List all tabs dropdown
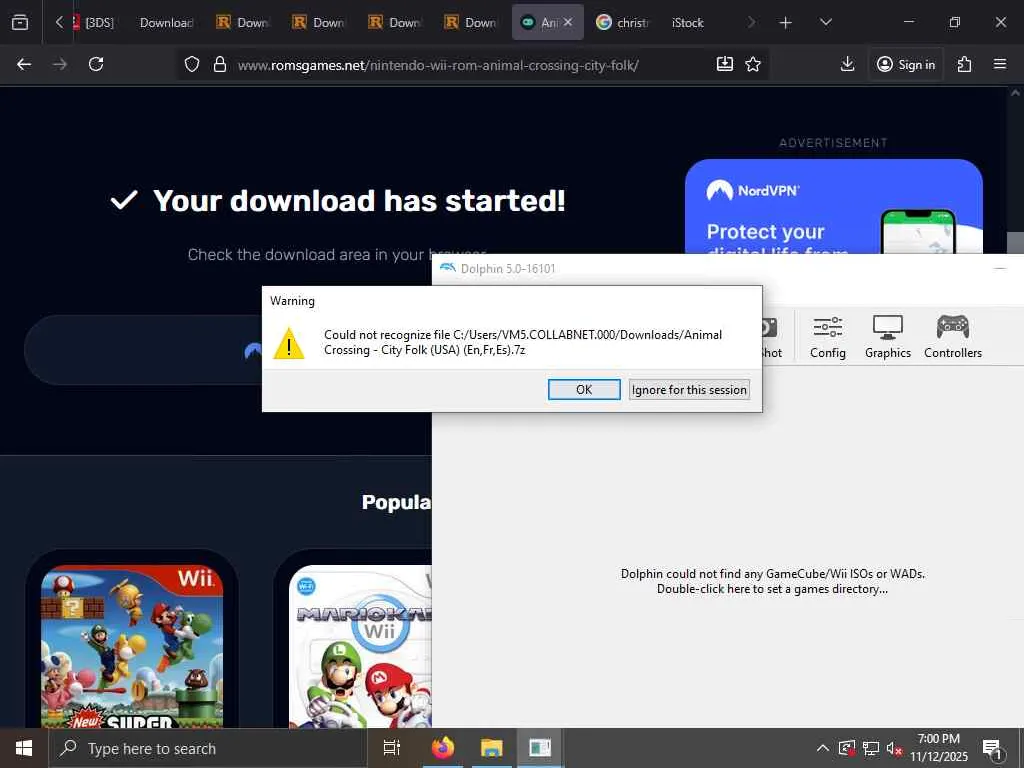1024x768 pixels. pyautogui.click(x=825, y=22)
